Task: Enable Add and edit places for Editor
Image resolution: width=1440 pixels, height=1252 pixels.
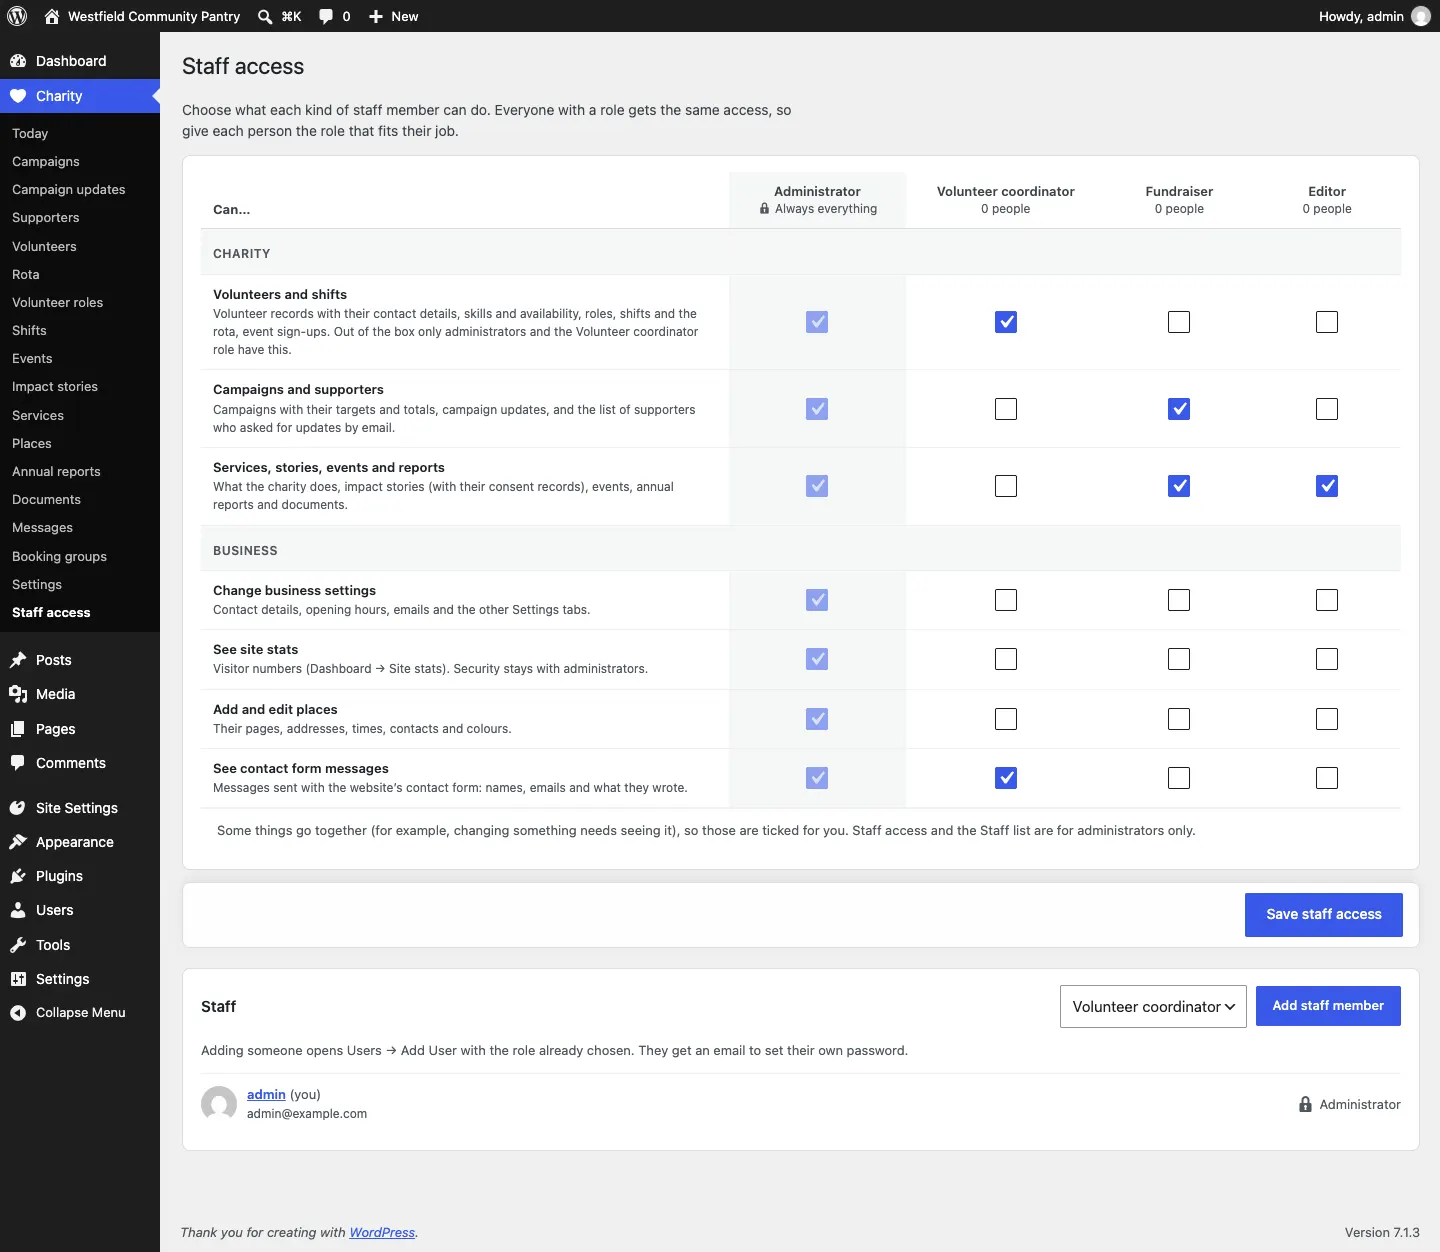Action: tap(1327, 719)
